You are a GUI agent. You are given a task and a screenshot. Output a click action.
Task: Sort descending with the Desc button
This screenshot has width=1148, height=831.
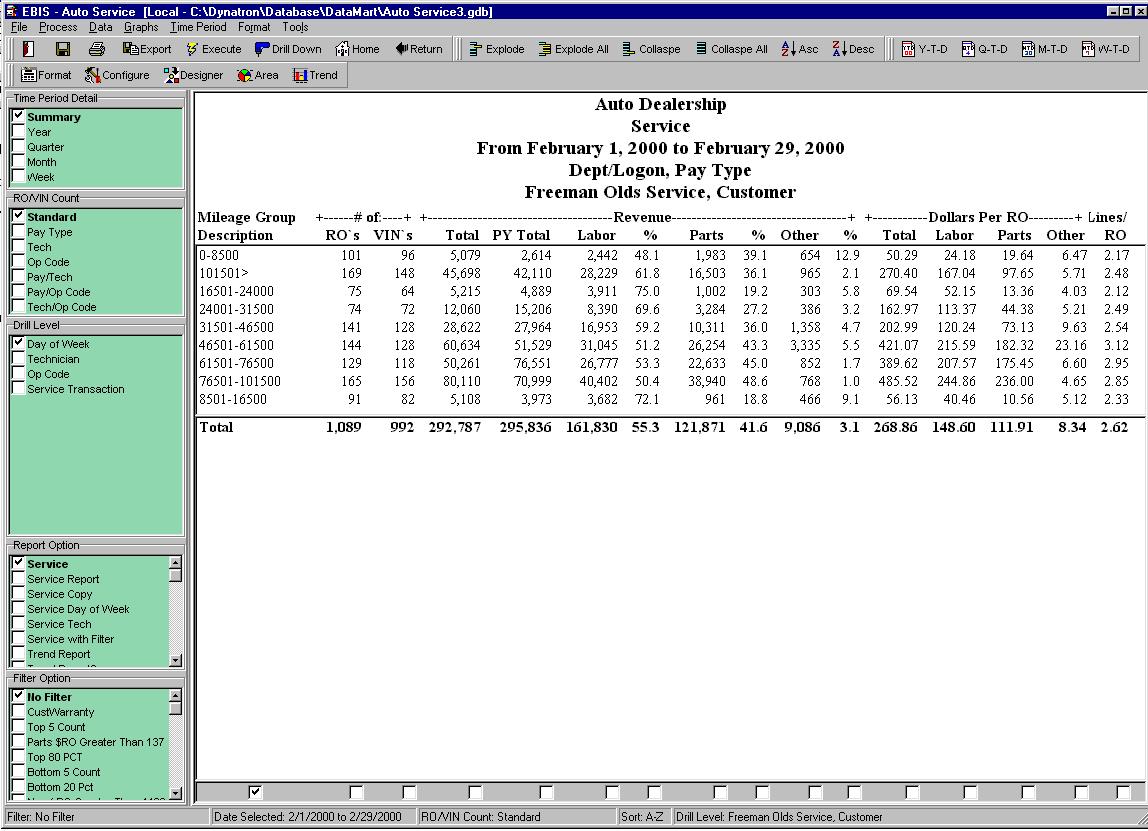pos(853,49)
